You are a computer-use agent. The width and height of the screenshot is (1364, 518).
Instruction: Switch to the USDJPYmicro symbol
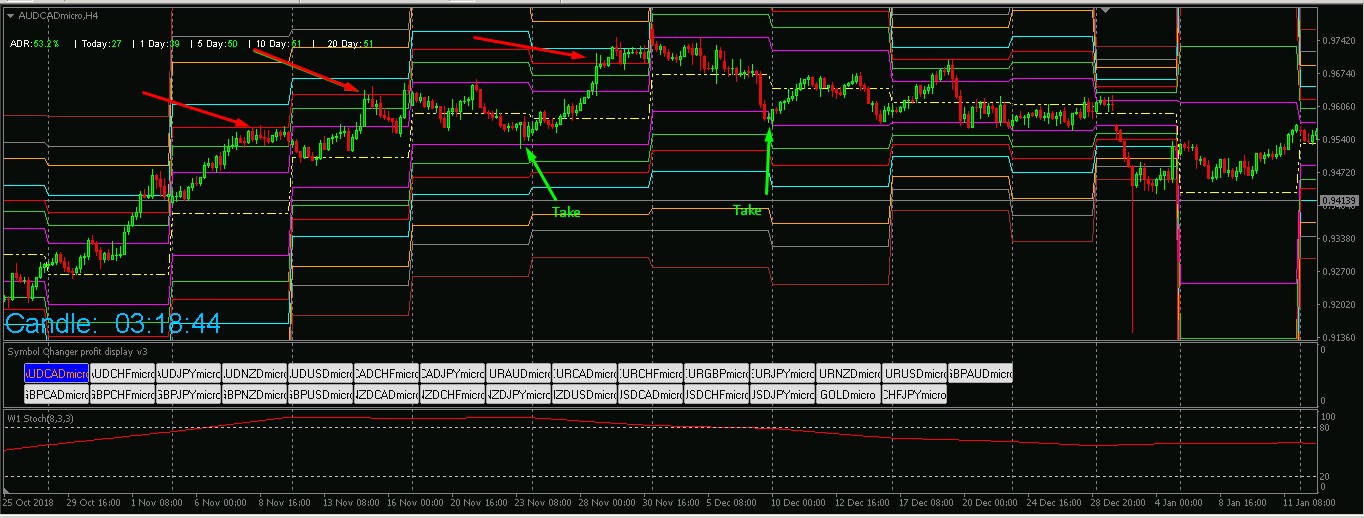(x=783, y=395)
